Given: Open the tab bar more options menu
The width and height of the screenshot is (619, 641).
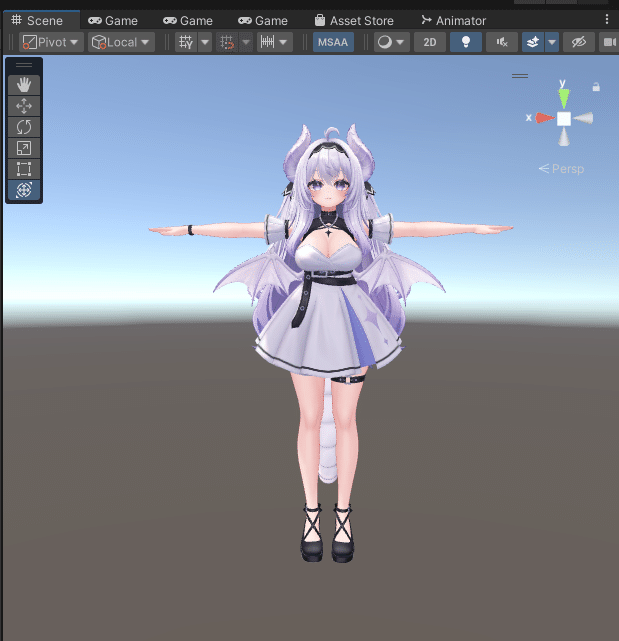Looking at the screenshot, I should click(x=607, y=19).
